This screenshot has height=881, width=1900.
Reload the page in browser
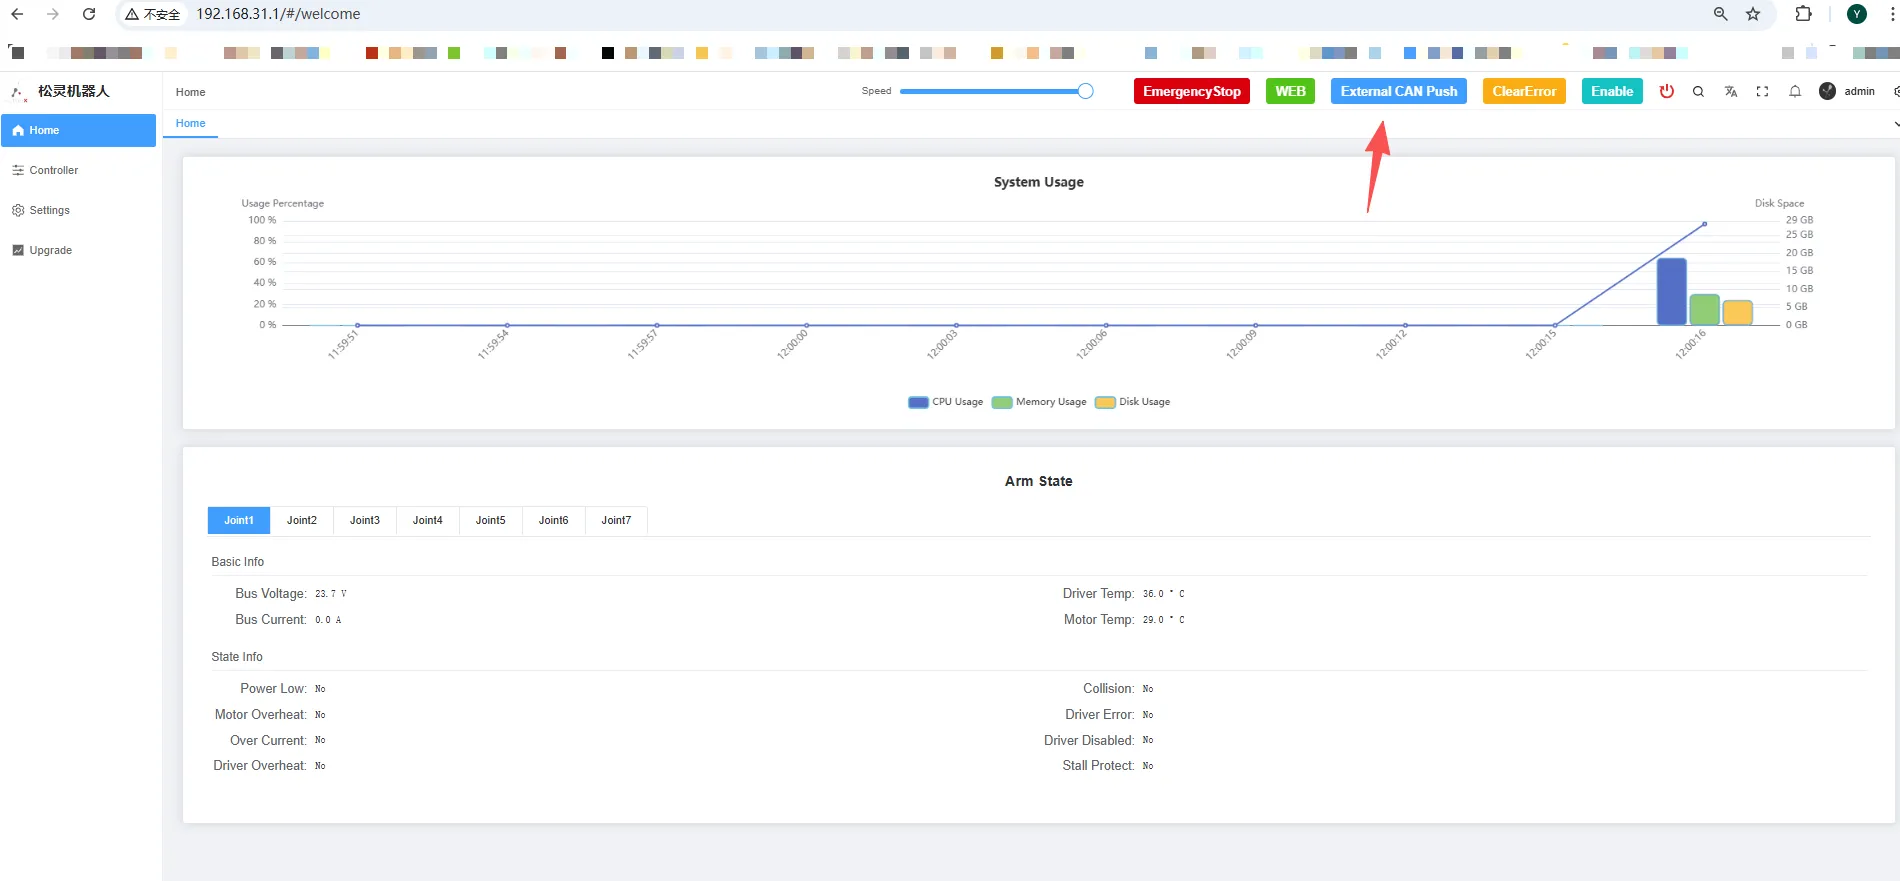pyautogui.click(x=89, y=14)
